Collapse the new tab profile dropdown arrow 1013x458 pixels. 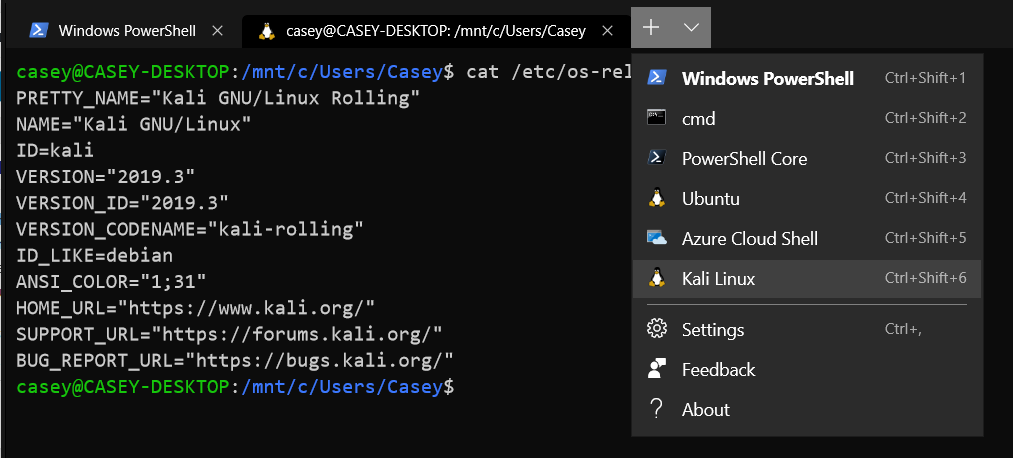pyautogui.click(x=691, y=28)
